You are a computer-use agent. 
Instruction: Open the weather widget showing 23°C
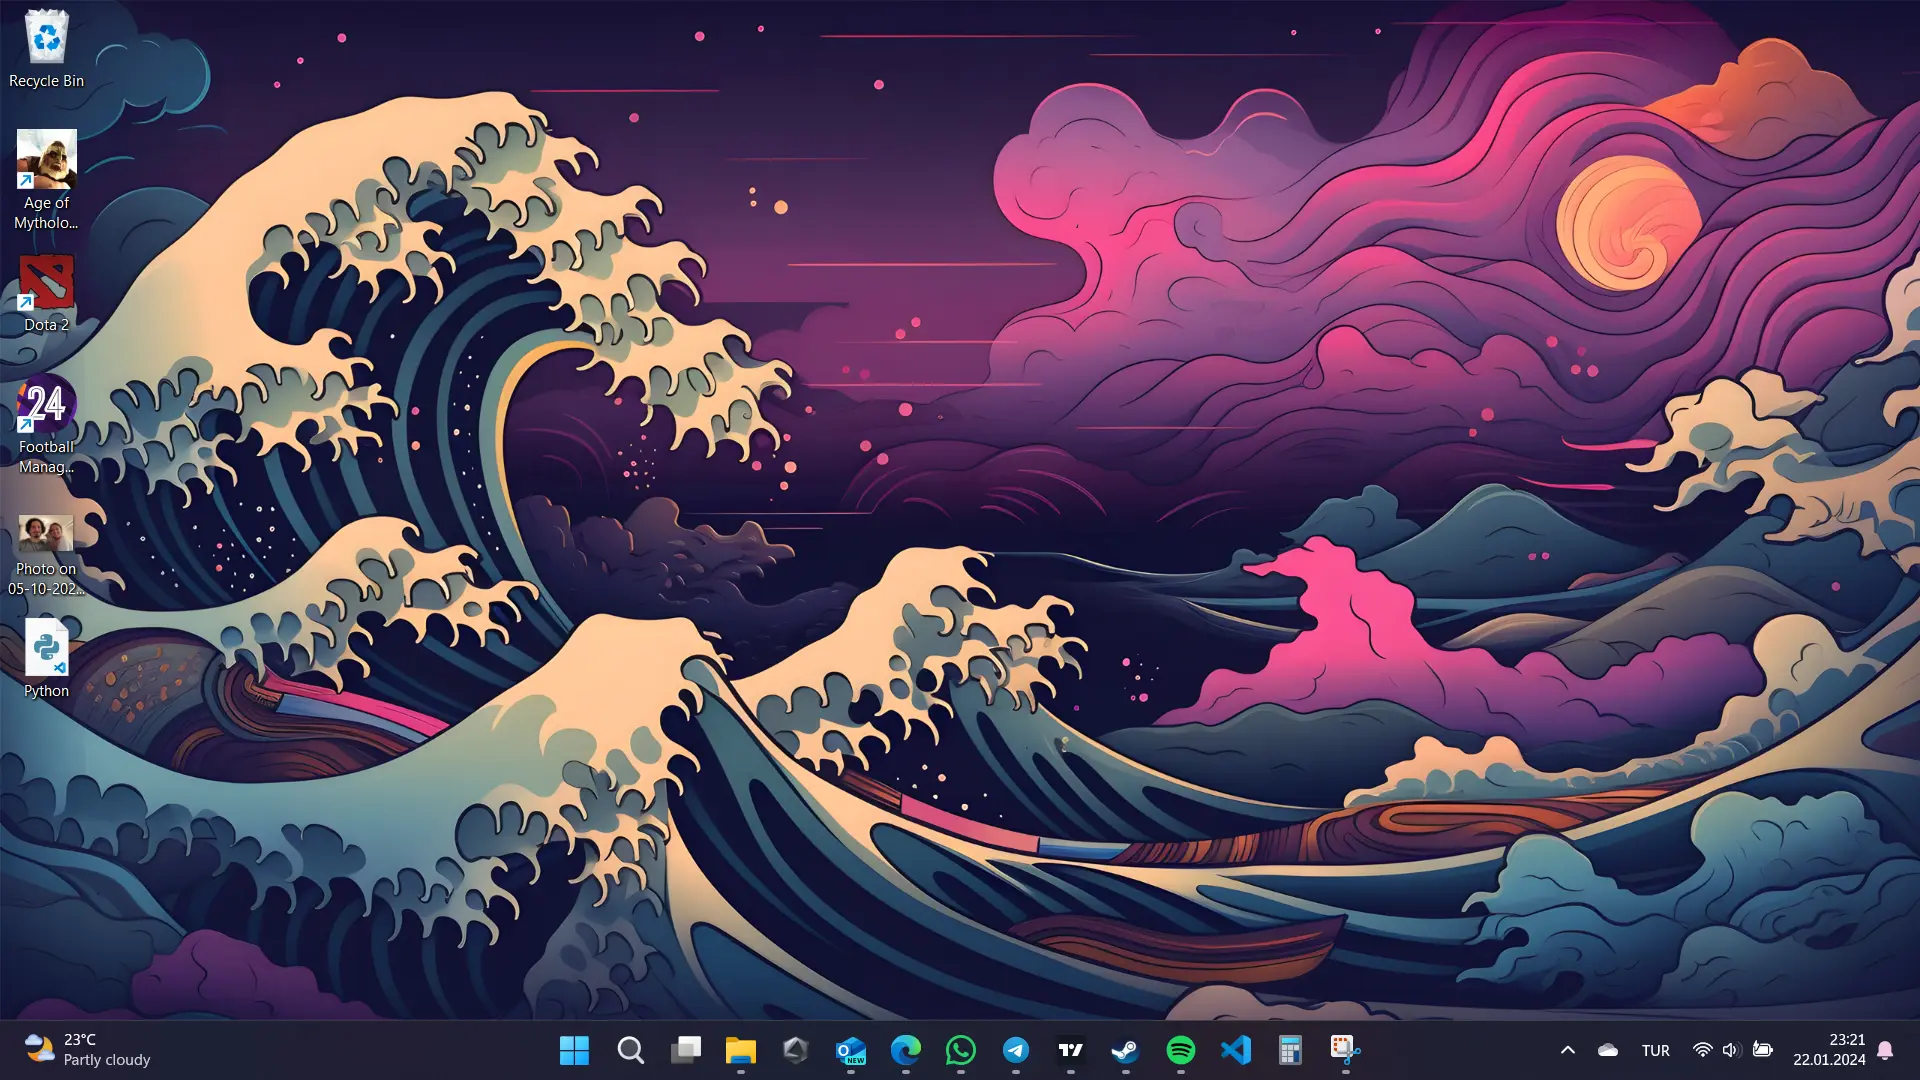pyautogui.click(x=88, y=1050)
